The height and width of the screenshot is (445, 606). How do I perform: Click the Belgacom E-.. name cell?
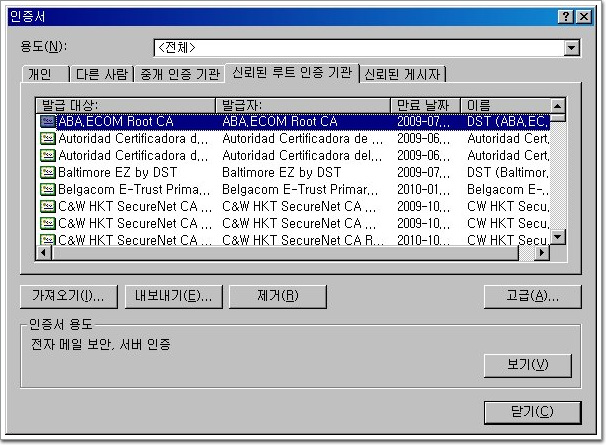507,189
